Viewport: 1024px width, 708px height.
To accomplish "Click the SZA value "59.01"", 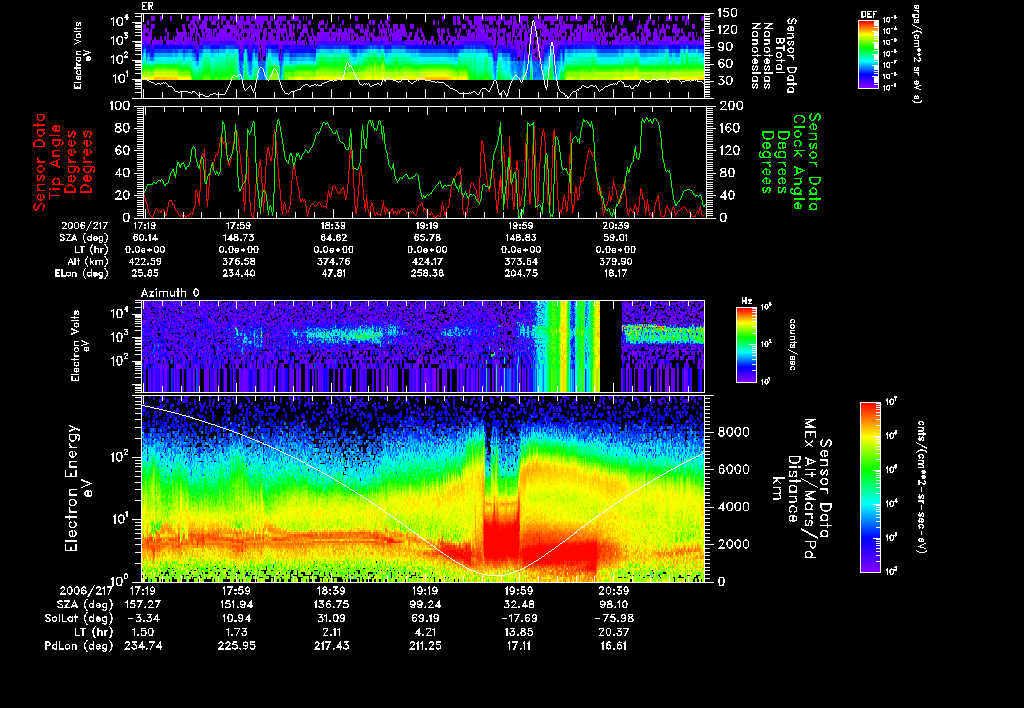I will 616,237.
